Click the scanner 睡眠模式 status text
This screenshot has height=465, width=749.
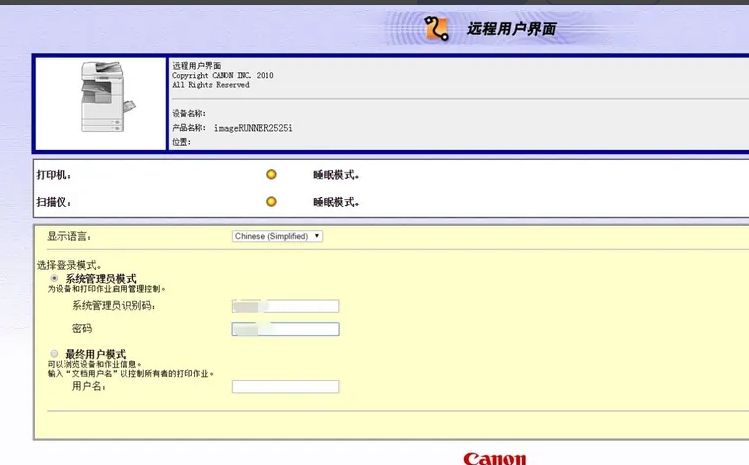(x=336, y=202)
